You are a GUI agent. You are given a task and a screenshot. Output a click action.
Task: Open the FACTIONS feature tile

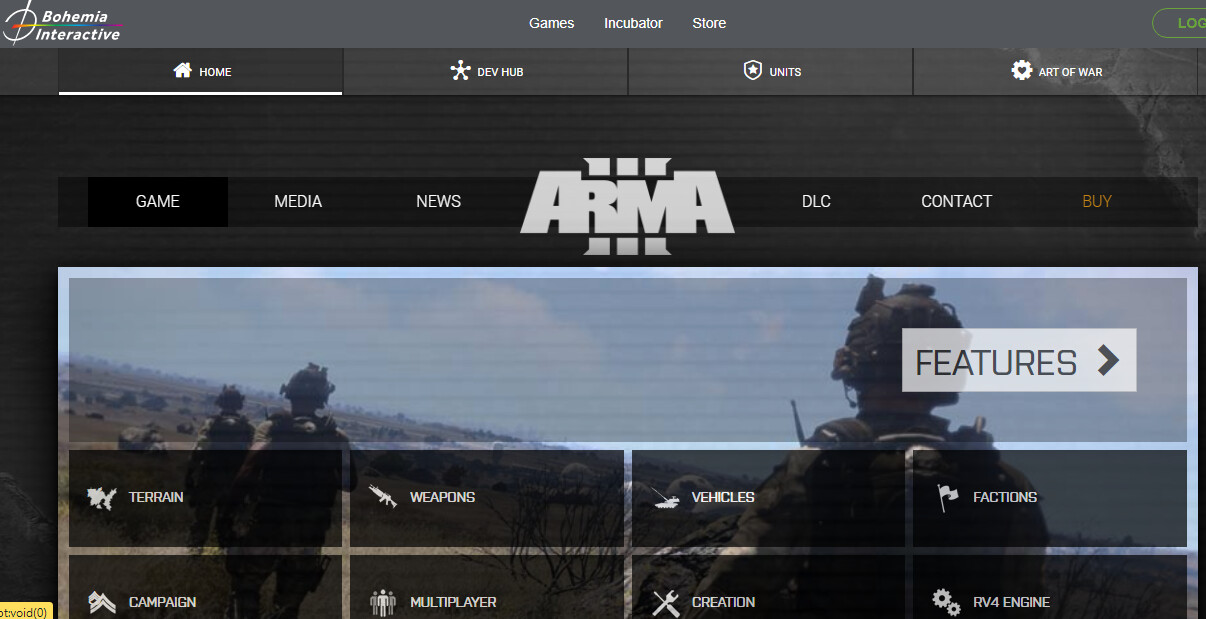pos(1050,498)
